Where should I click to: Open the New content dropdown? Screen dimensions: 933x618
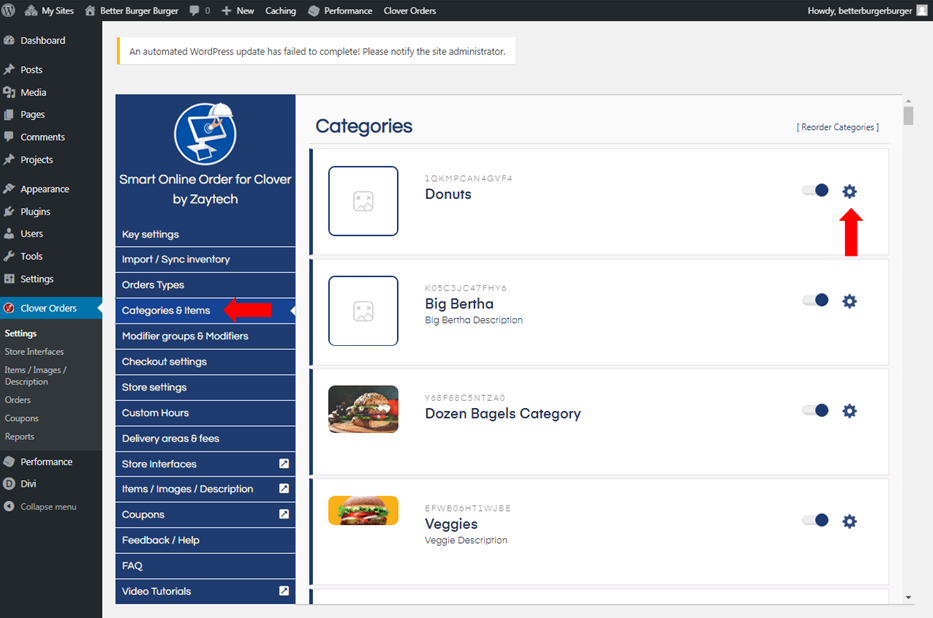[238, 10]
